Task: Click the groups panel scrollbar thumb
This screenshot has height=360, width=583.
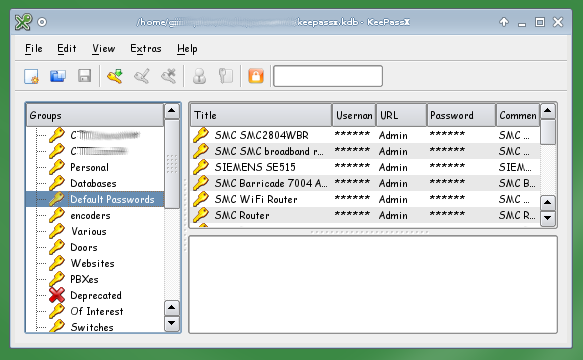Action: [x=172, y=164]
